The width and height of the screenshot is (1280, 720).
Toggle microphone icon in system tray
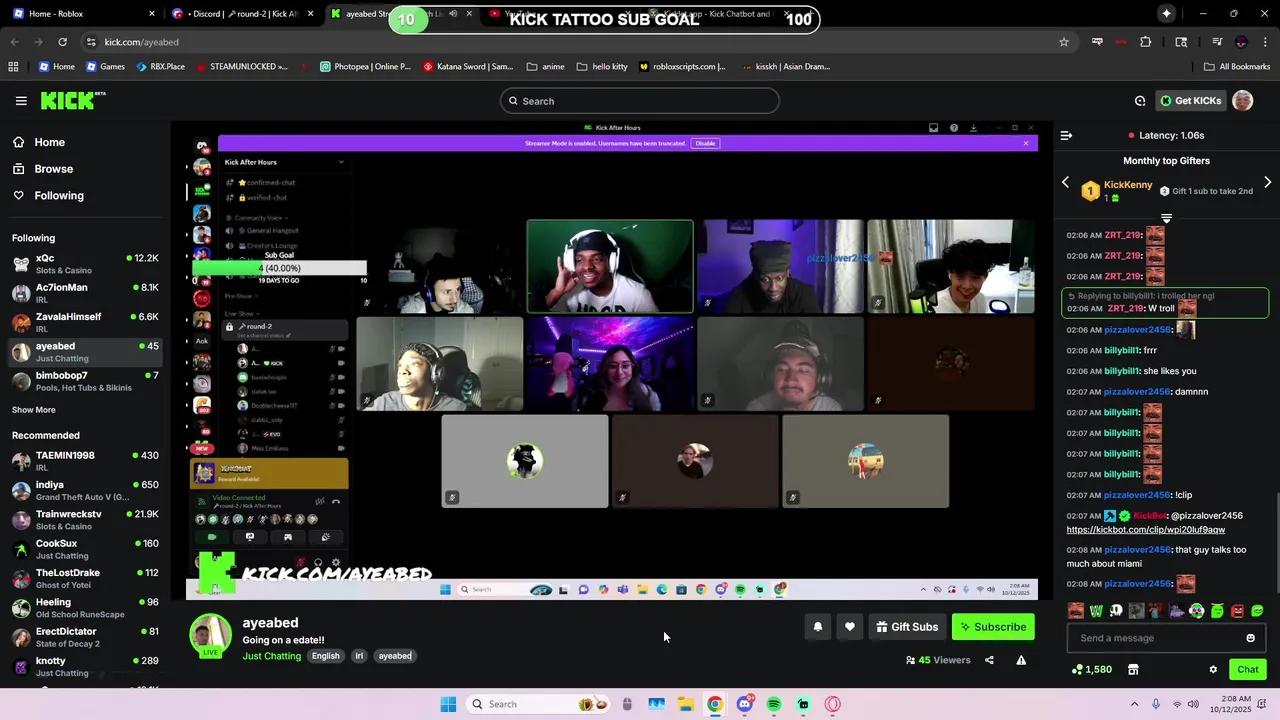[1156, 704]
